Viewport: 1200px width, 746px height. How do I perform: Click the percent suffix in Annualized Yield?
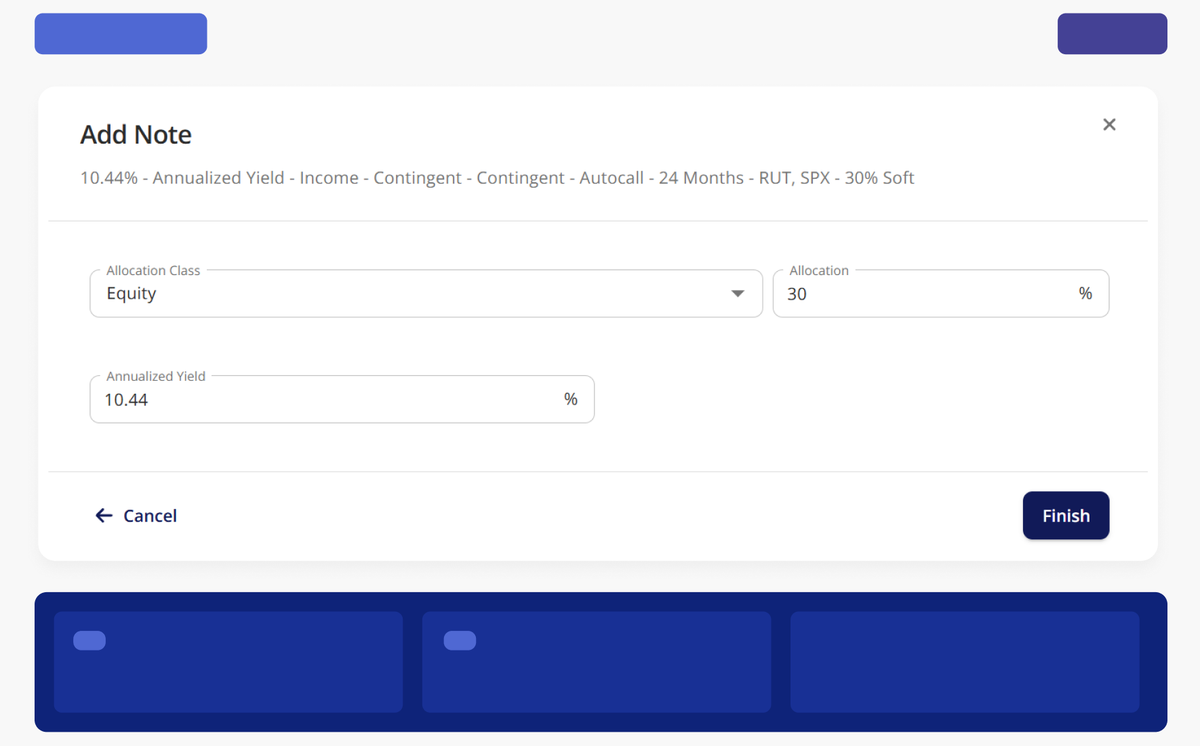tap(571, 400)
